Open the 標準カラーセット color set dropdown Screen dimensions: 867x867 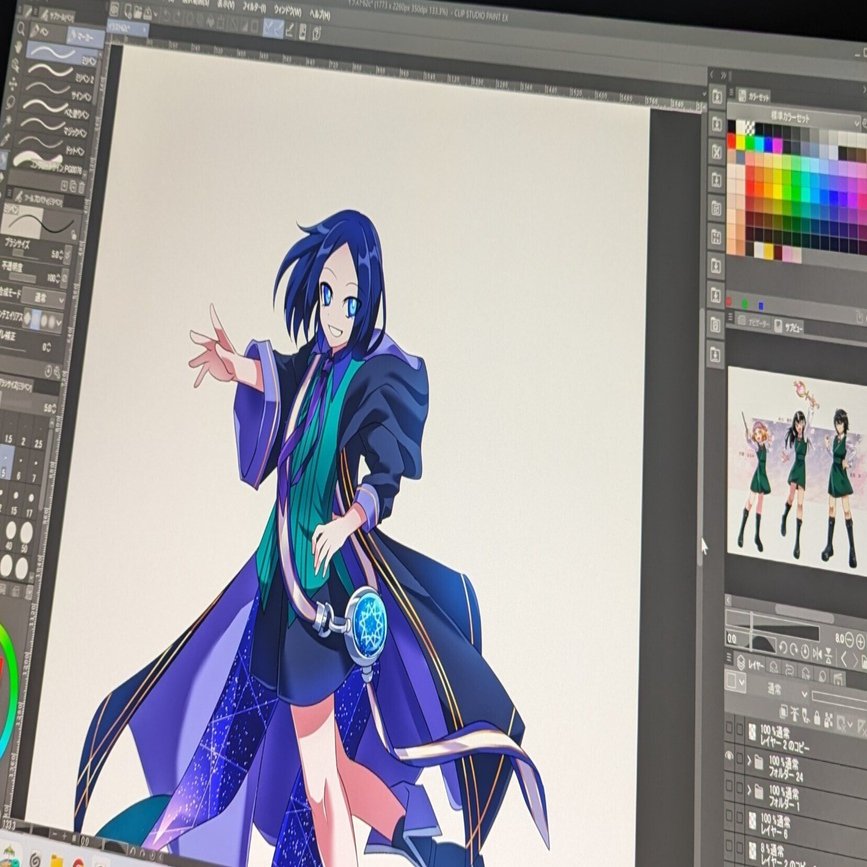click(793, 118)
